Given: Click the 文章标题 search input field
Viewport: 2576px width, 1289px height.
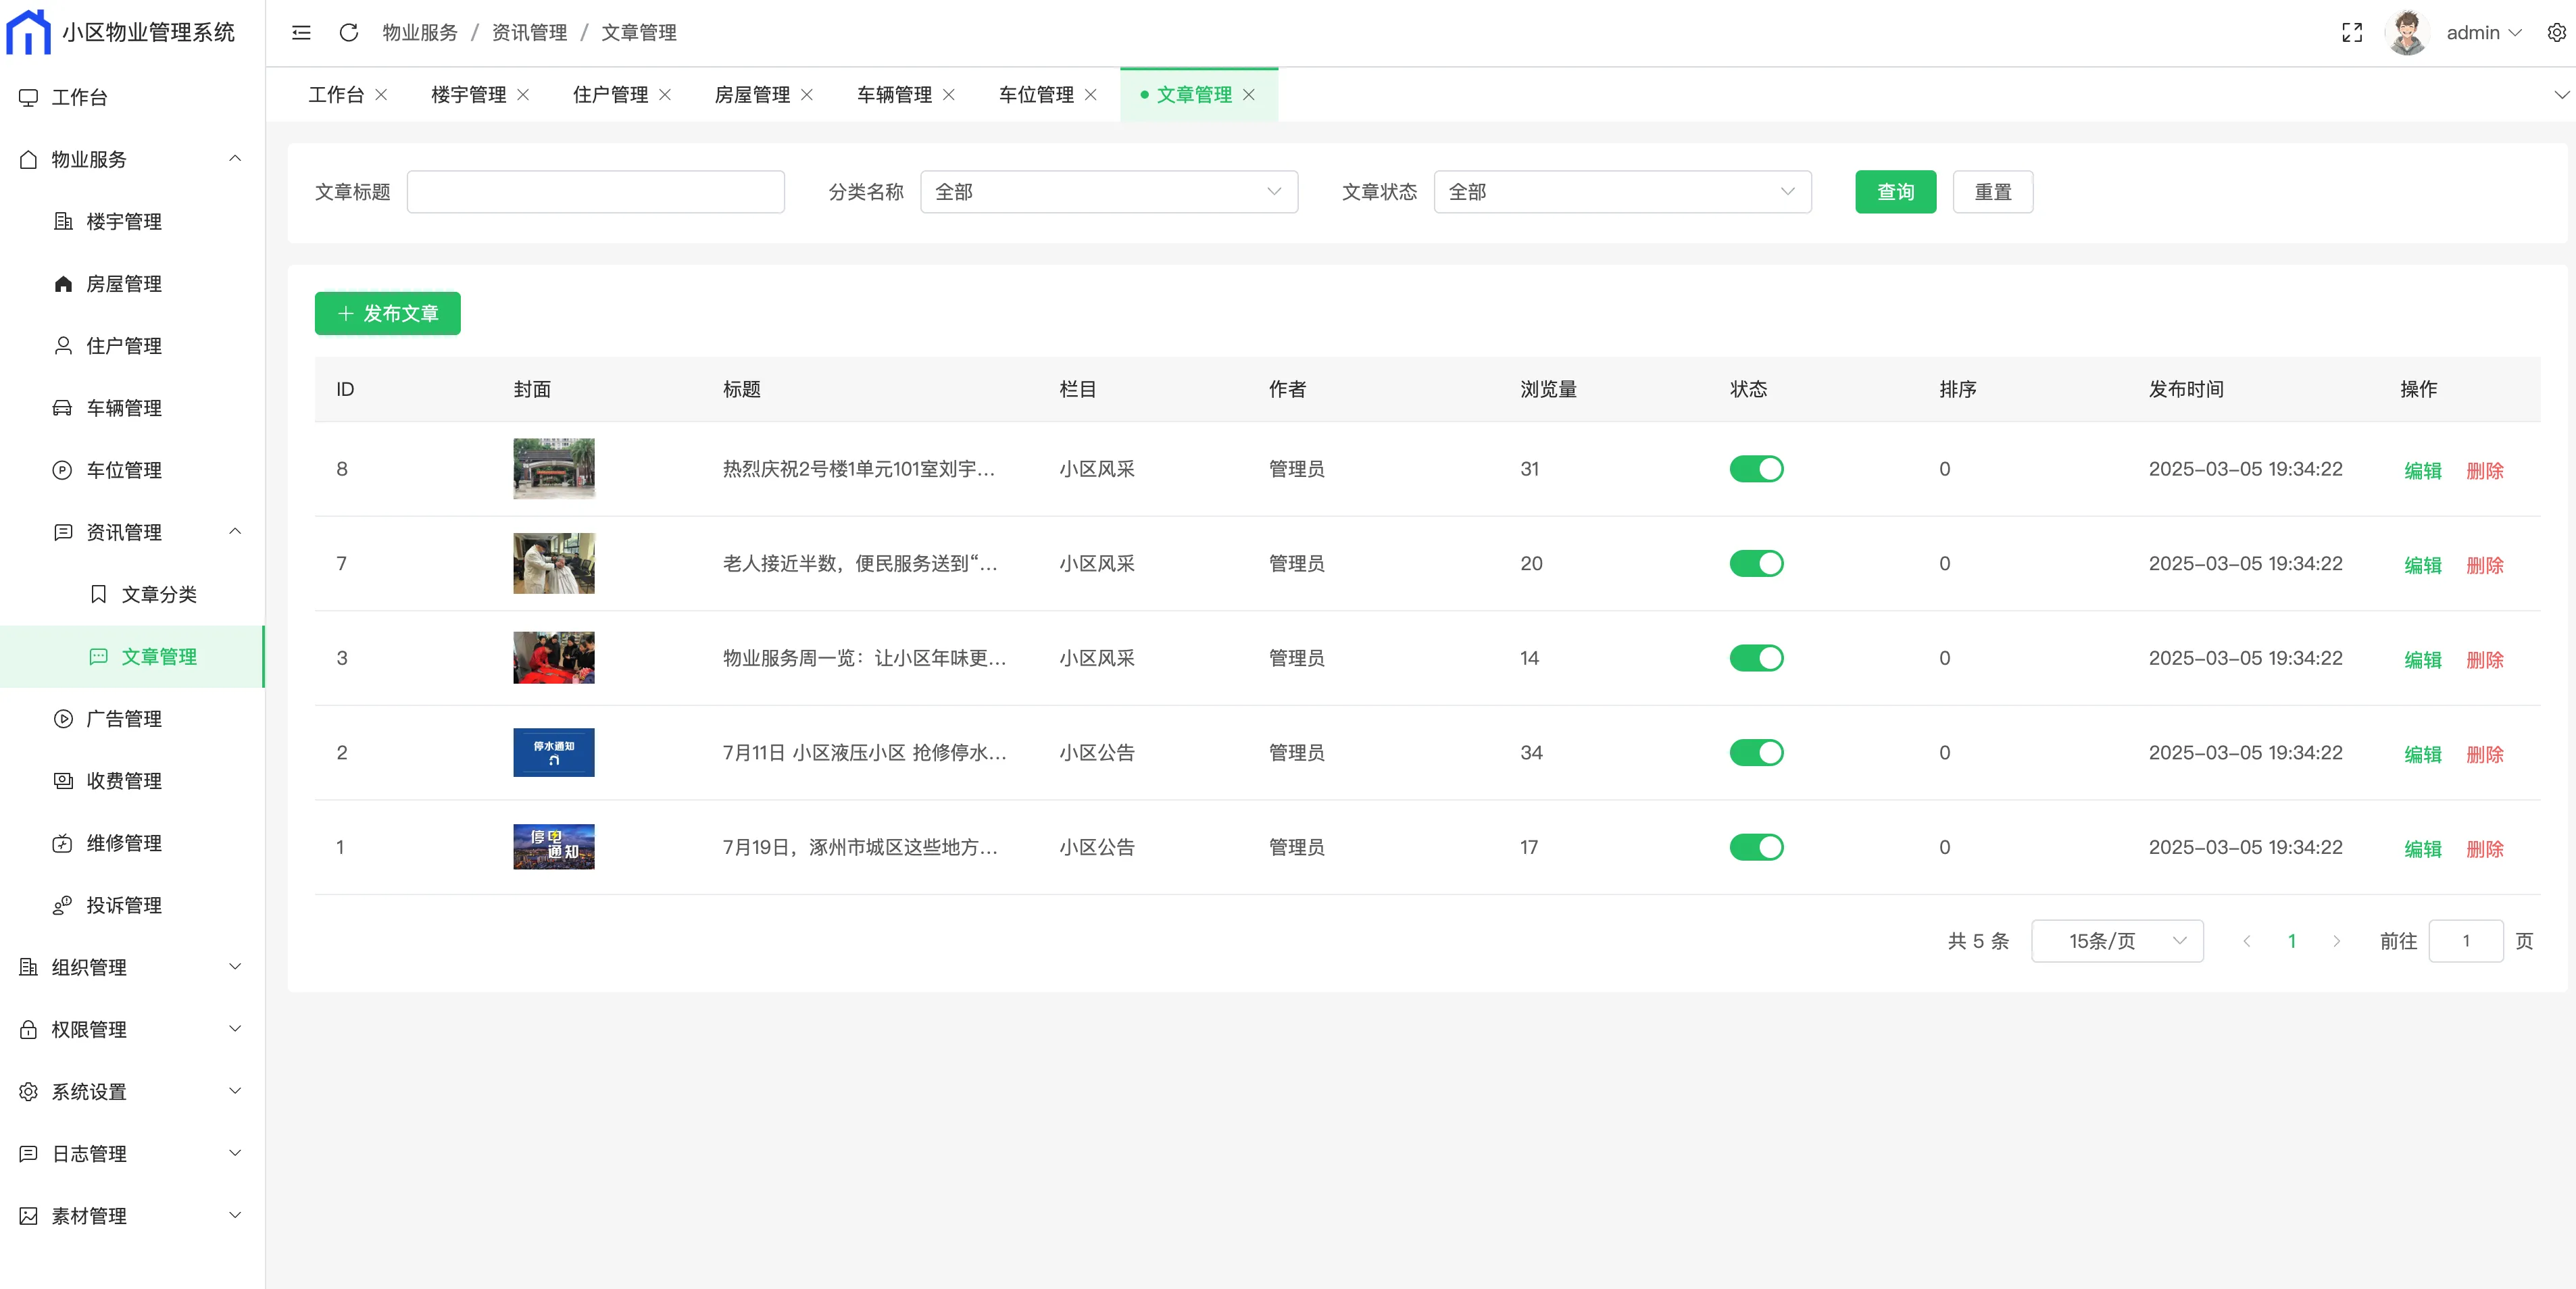Looking at the screenshot, I should [595, 192].
